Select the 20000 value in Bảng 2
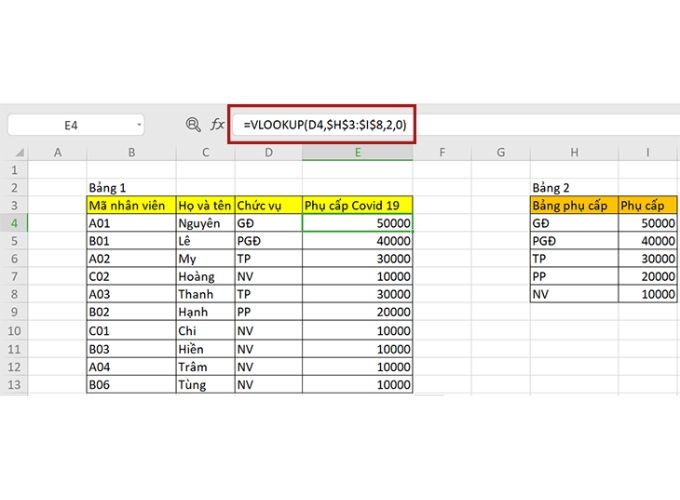680x500 pixels. point(647,277)
